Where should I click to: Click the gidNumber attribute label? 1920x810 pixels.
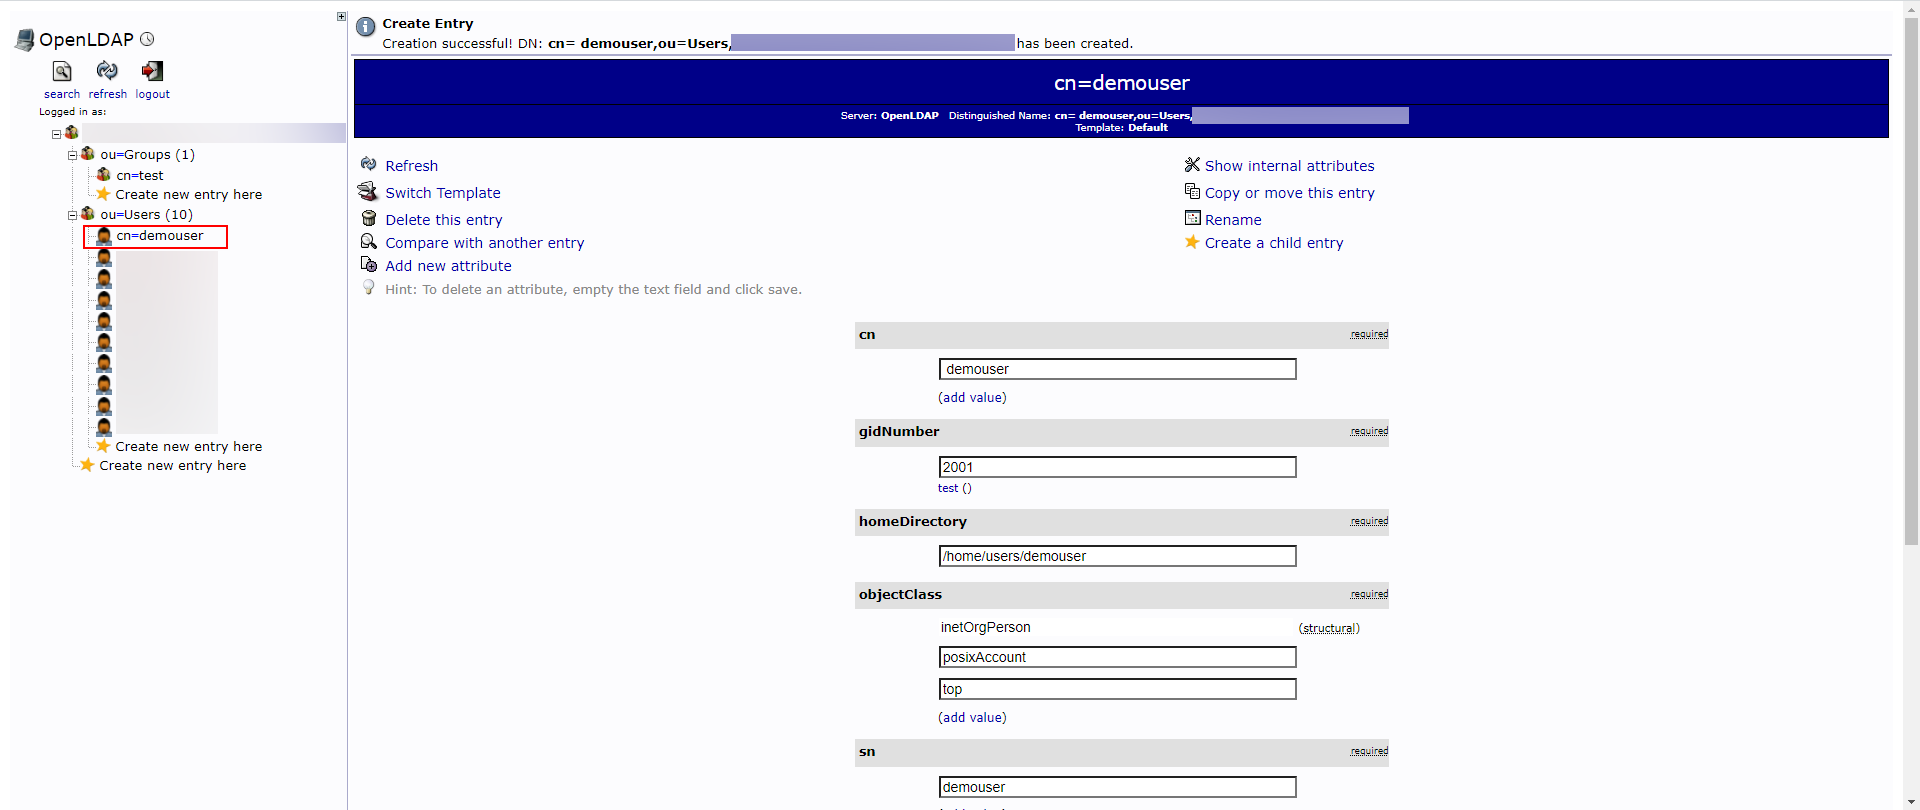(899, 432)
